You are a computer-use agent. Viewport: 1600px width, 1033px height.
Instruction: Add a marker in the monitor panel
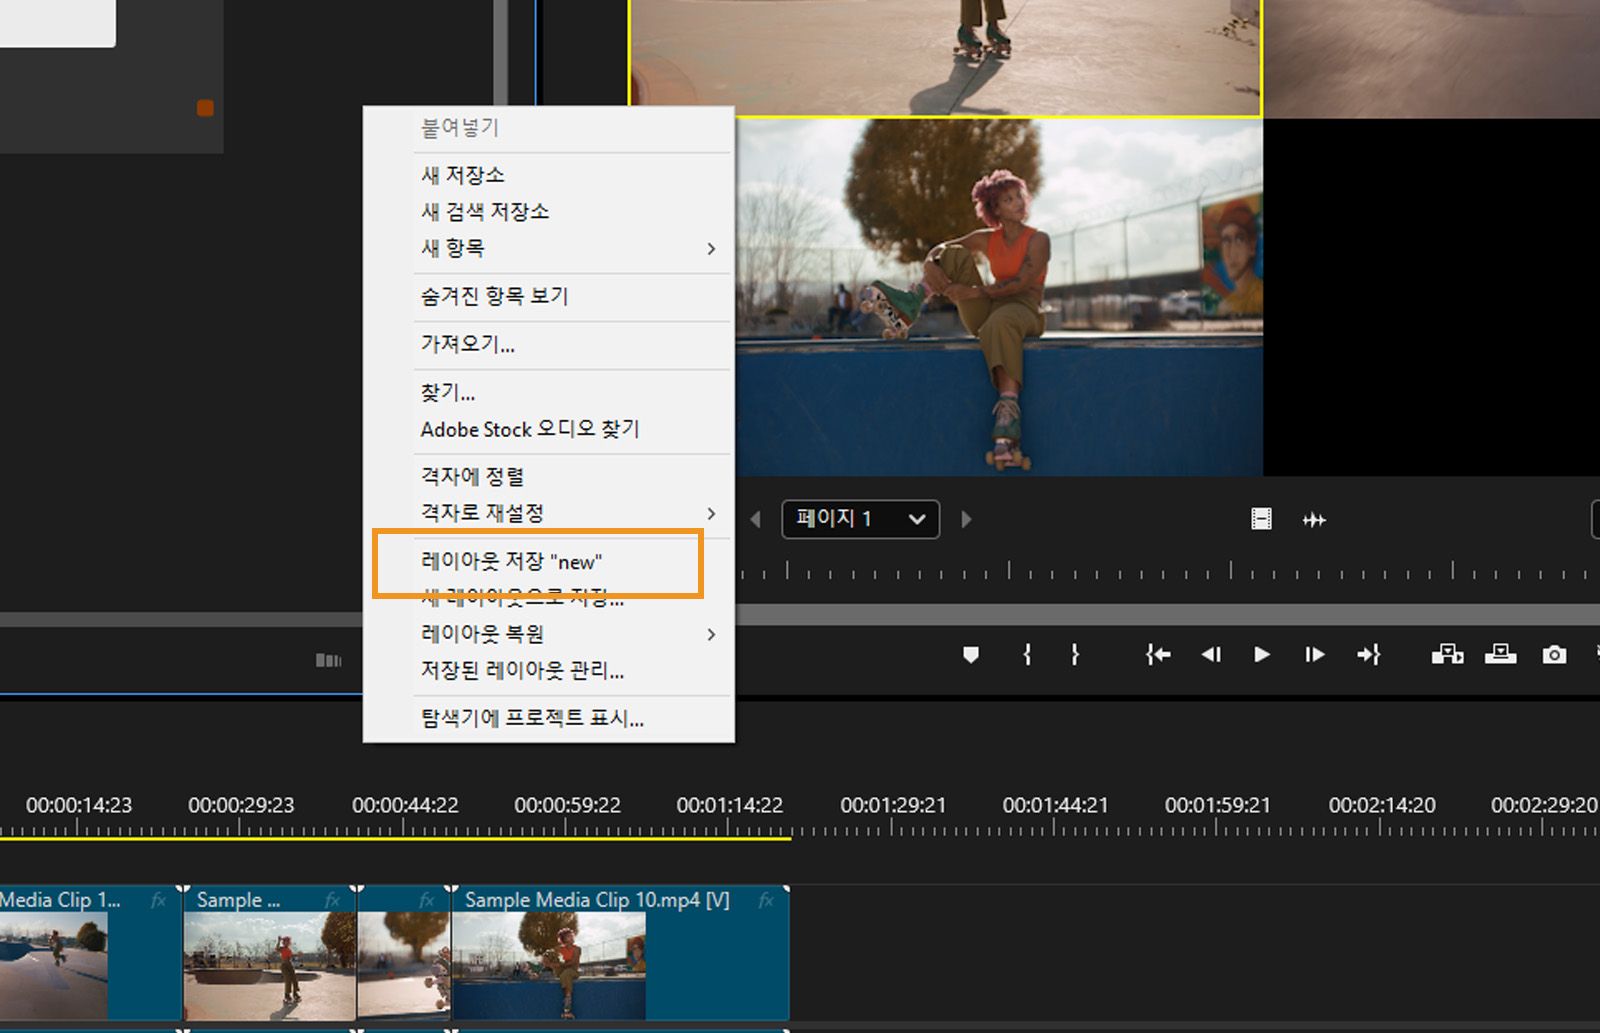[970, 655]
